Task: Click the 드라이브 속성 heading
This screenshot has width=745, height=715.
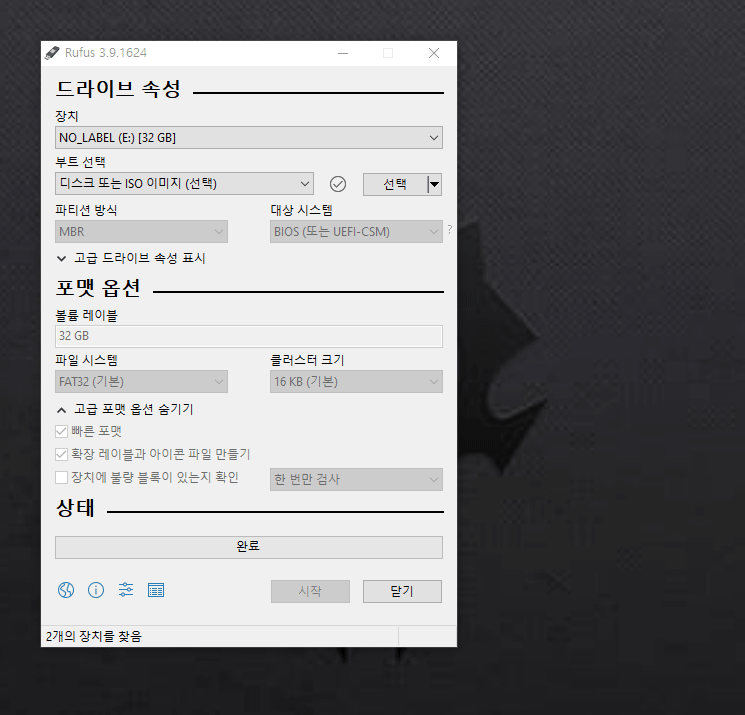Action: [118, 89]
